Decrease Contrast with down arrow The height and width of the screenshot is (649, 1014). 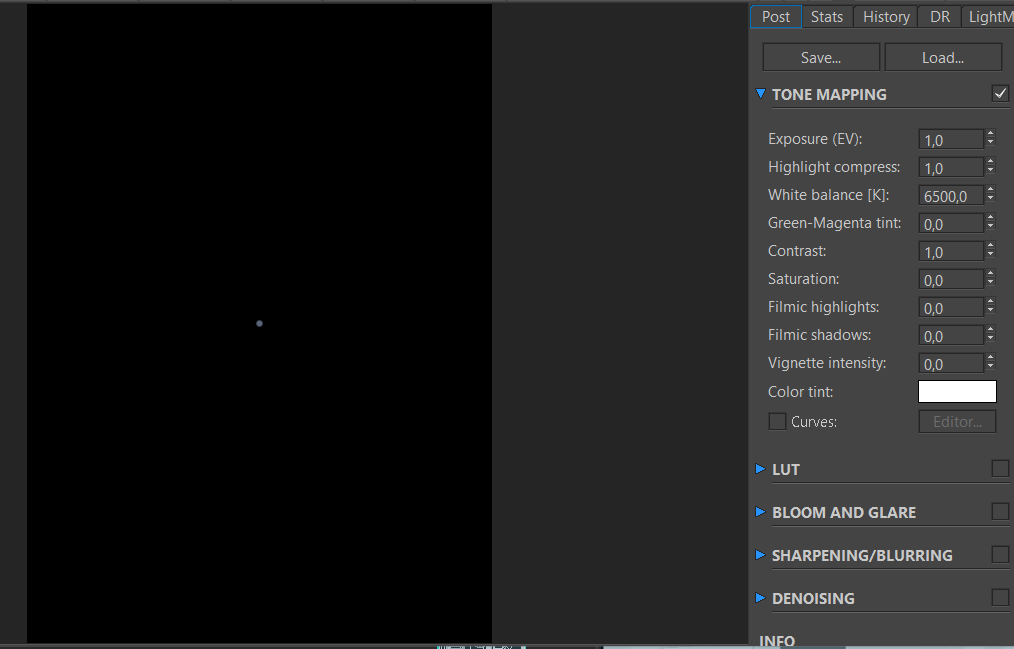click(990, 255)
